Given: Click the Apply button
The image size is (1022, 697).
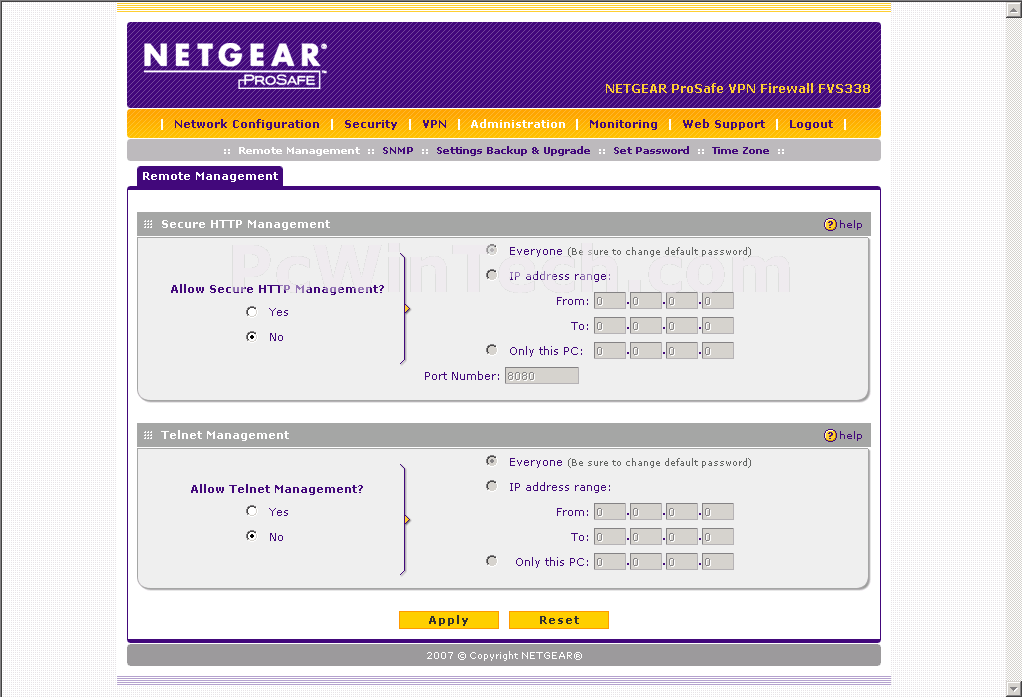Looking at the screenshot, I should [x=448, y=620].
